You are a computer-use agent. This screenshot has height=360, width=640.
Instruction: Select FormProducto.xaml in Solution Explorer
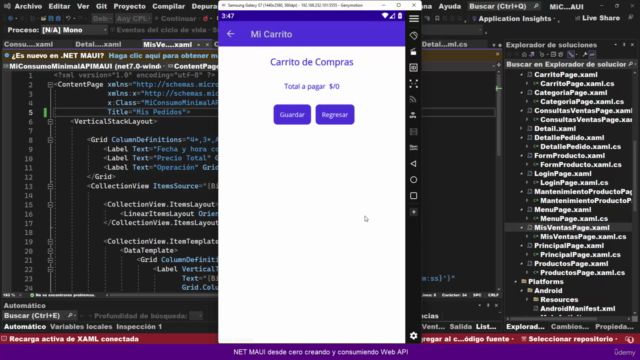tap(569, 156)
